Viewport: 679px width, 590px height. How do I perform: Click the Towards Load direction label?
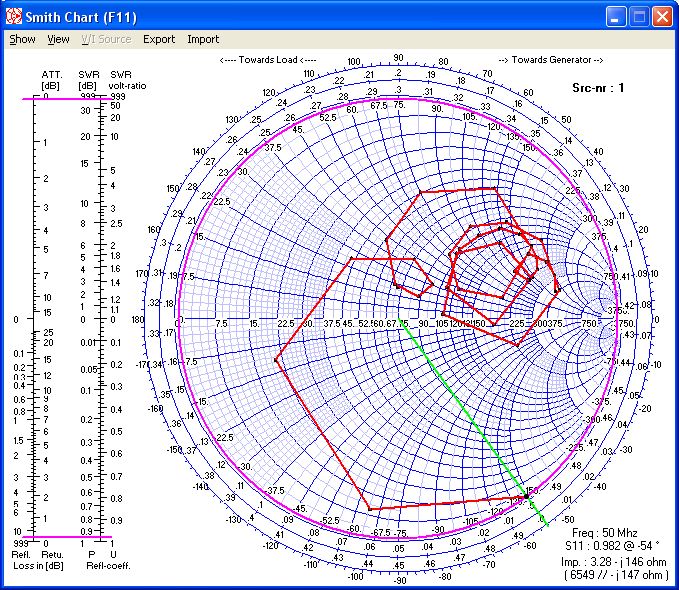[x=267, y=60]
